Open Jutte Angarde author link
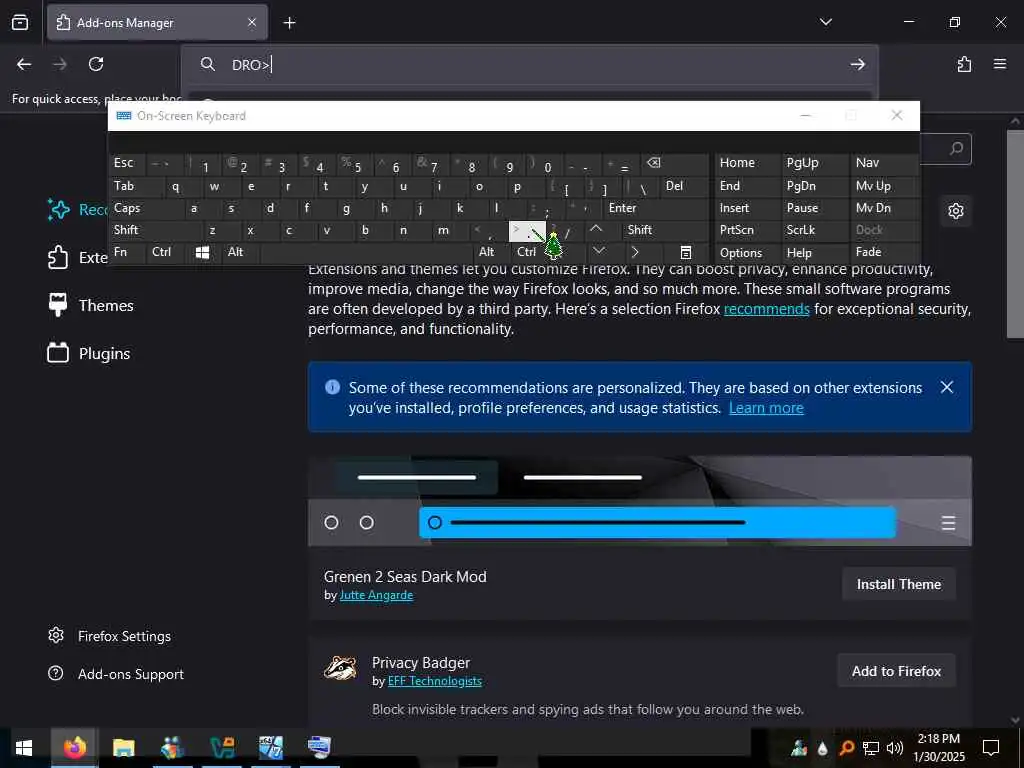 point(376,595)
